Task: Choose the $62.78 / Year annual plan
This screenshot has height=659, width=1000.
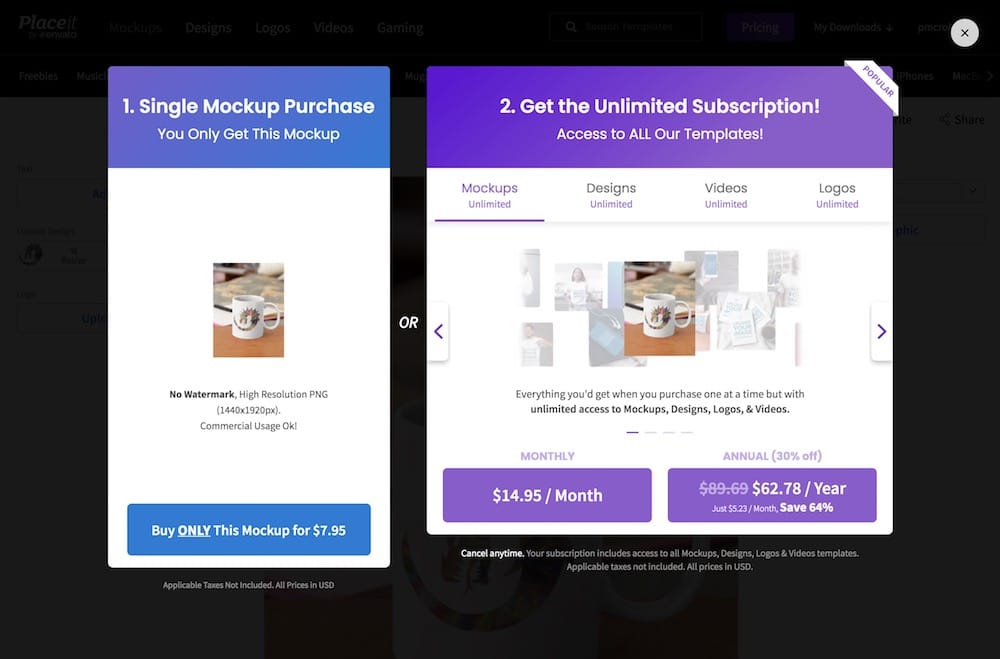Action: coord(772,495)
